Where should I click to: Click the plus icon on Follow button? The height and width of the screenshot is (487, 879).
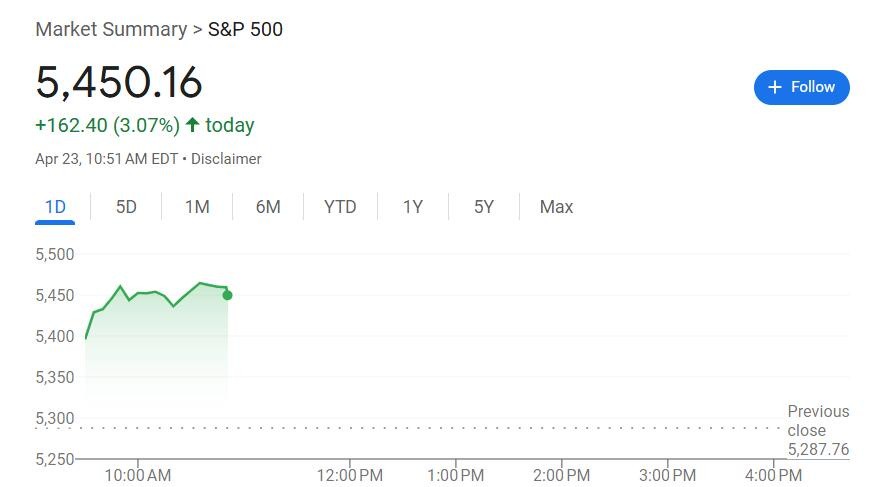(x=775, y=87)
